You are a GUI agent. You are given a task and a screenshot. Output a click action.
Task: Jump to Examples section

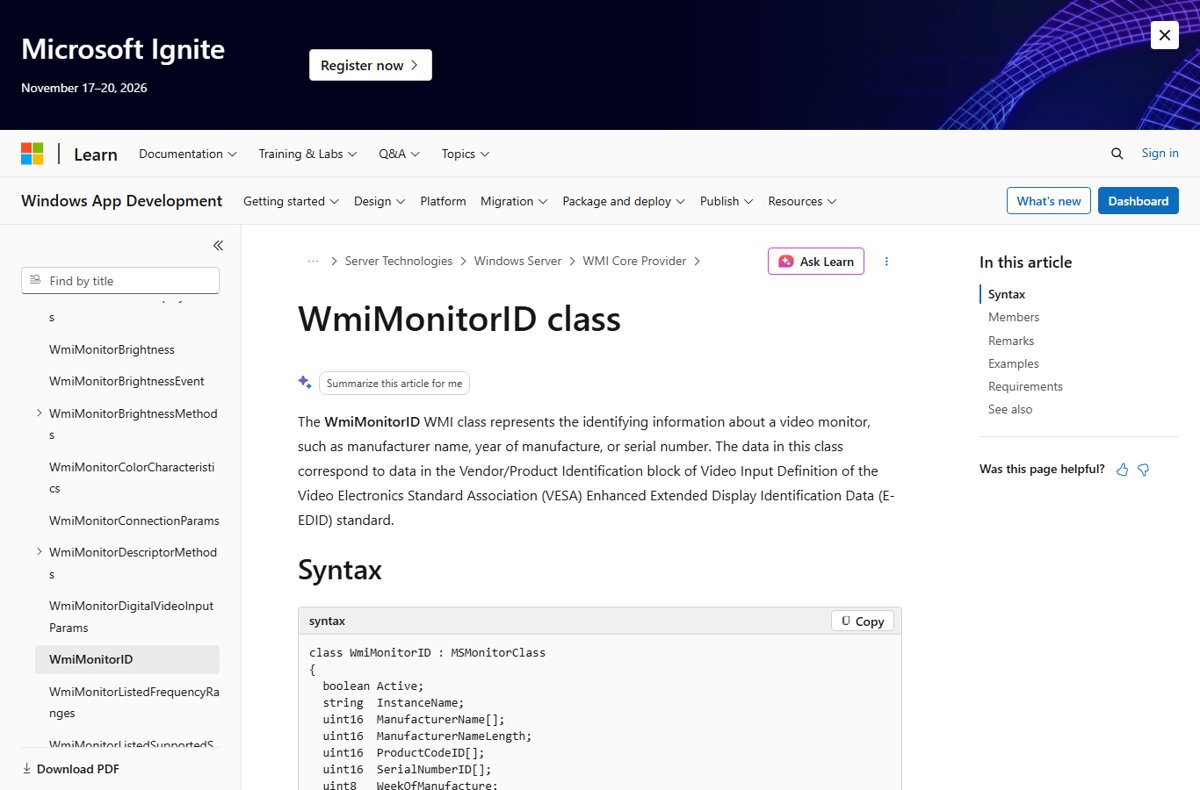(x=1013, y=364)
